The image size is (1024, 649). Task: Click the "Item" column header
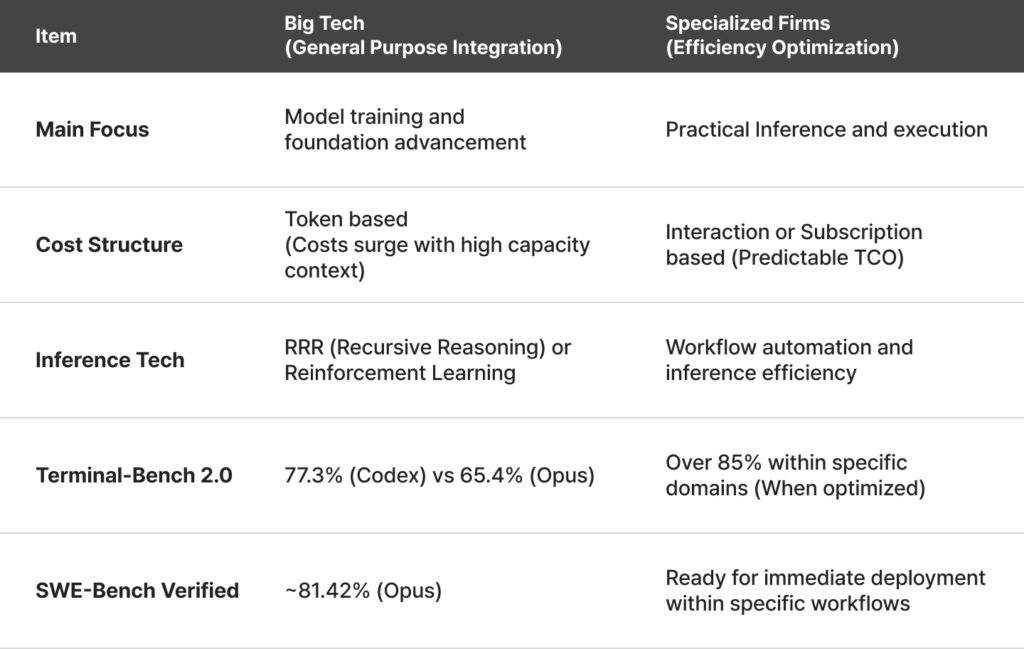coord(56,36)
